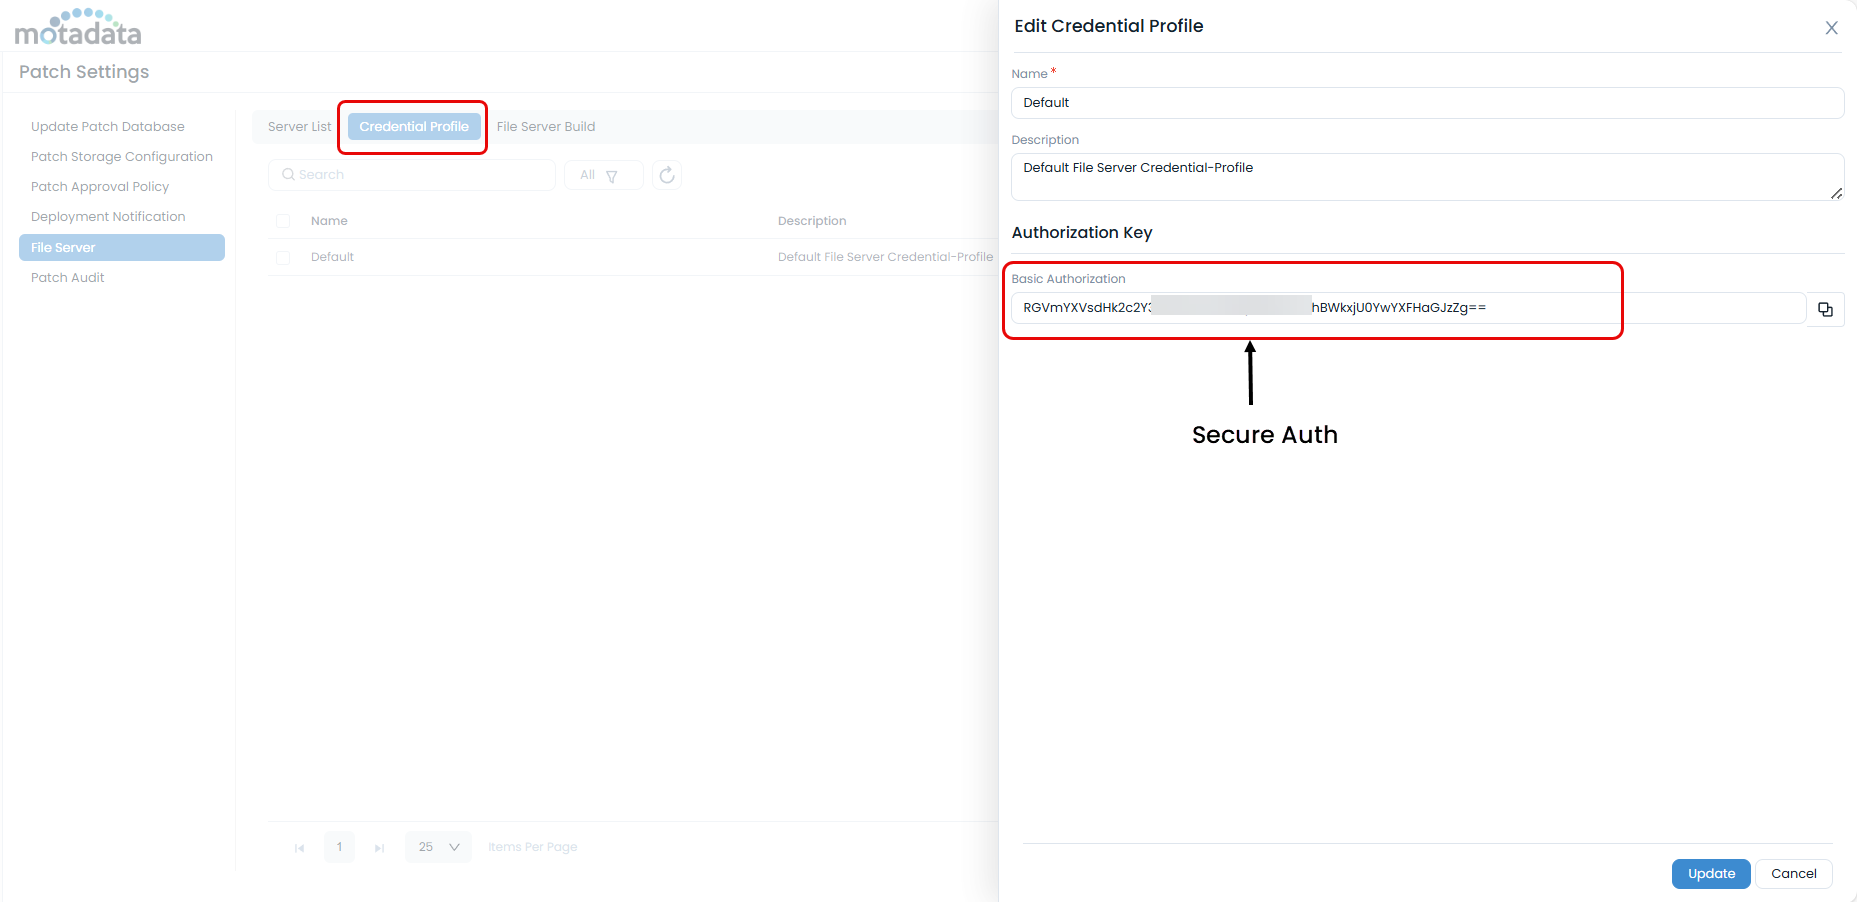Click the Motadata logo
The image size is (1857, 902).
click(78, 27)
